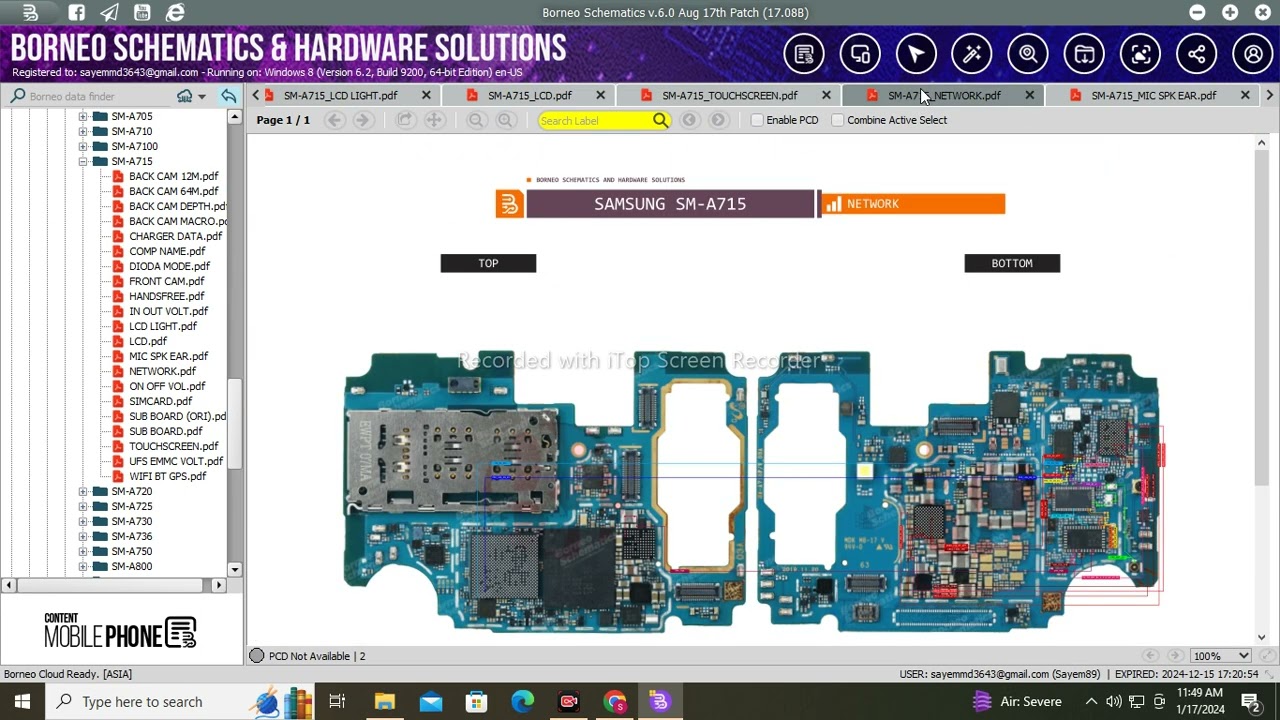
Task: Open WIFI BT GPS.pdf in tree
Action: click(167, 476)
